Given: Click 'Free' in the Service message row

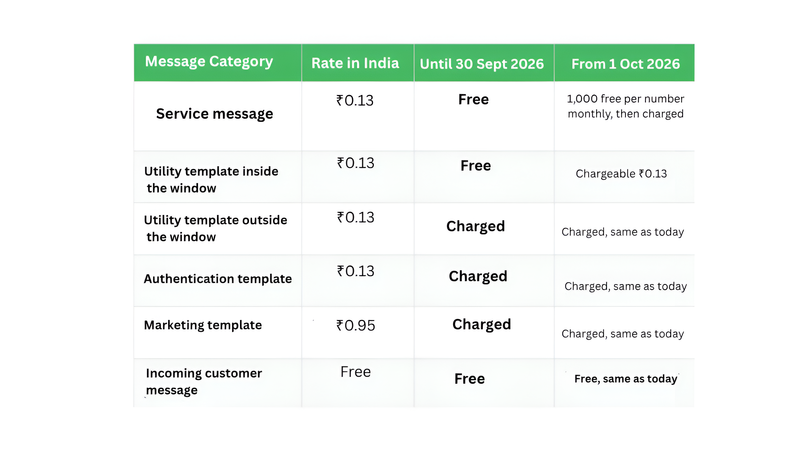Looking at the screenshot, I should (473, 99).
